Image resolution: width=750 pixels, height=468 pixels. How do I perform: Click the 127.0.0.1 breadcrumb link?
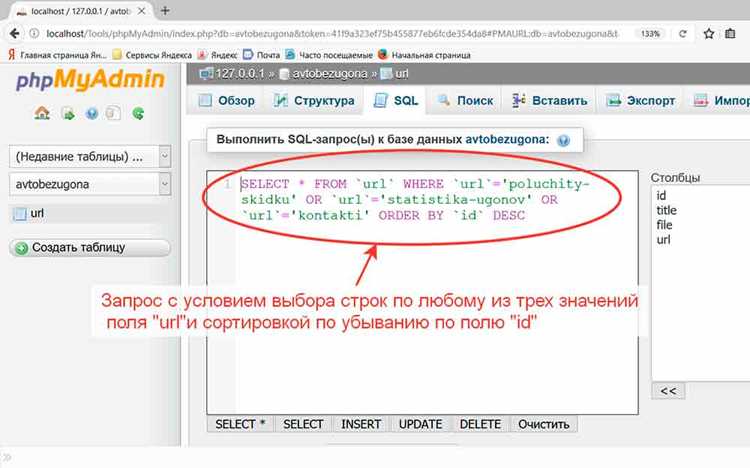pyautogui.click(x=240, y=74)
